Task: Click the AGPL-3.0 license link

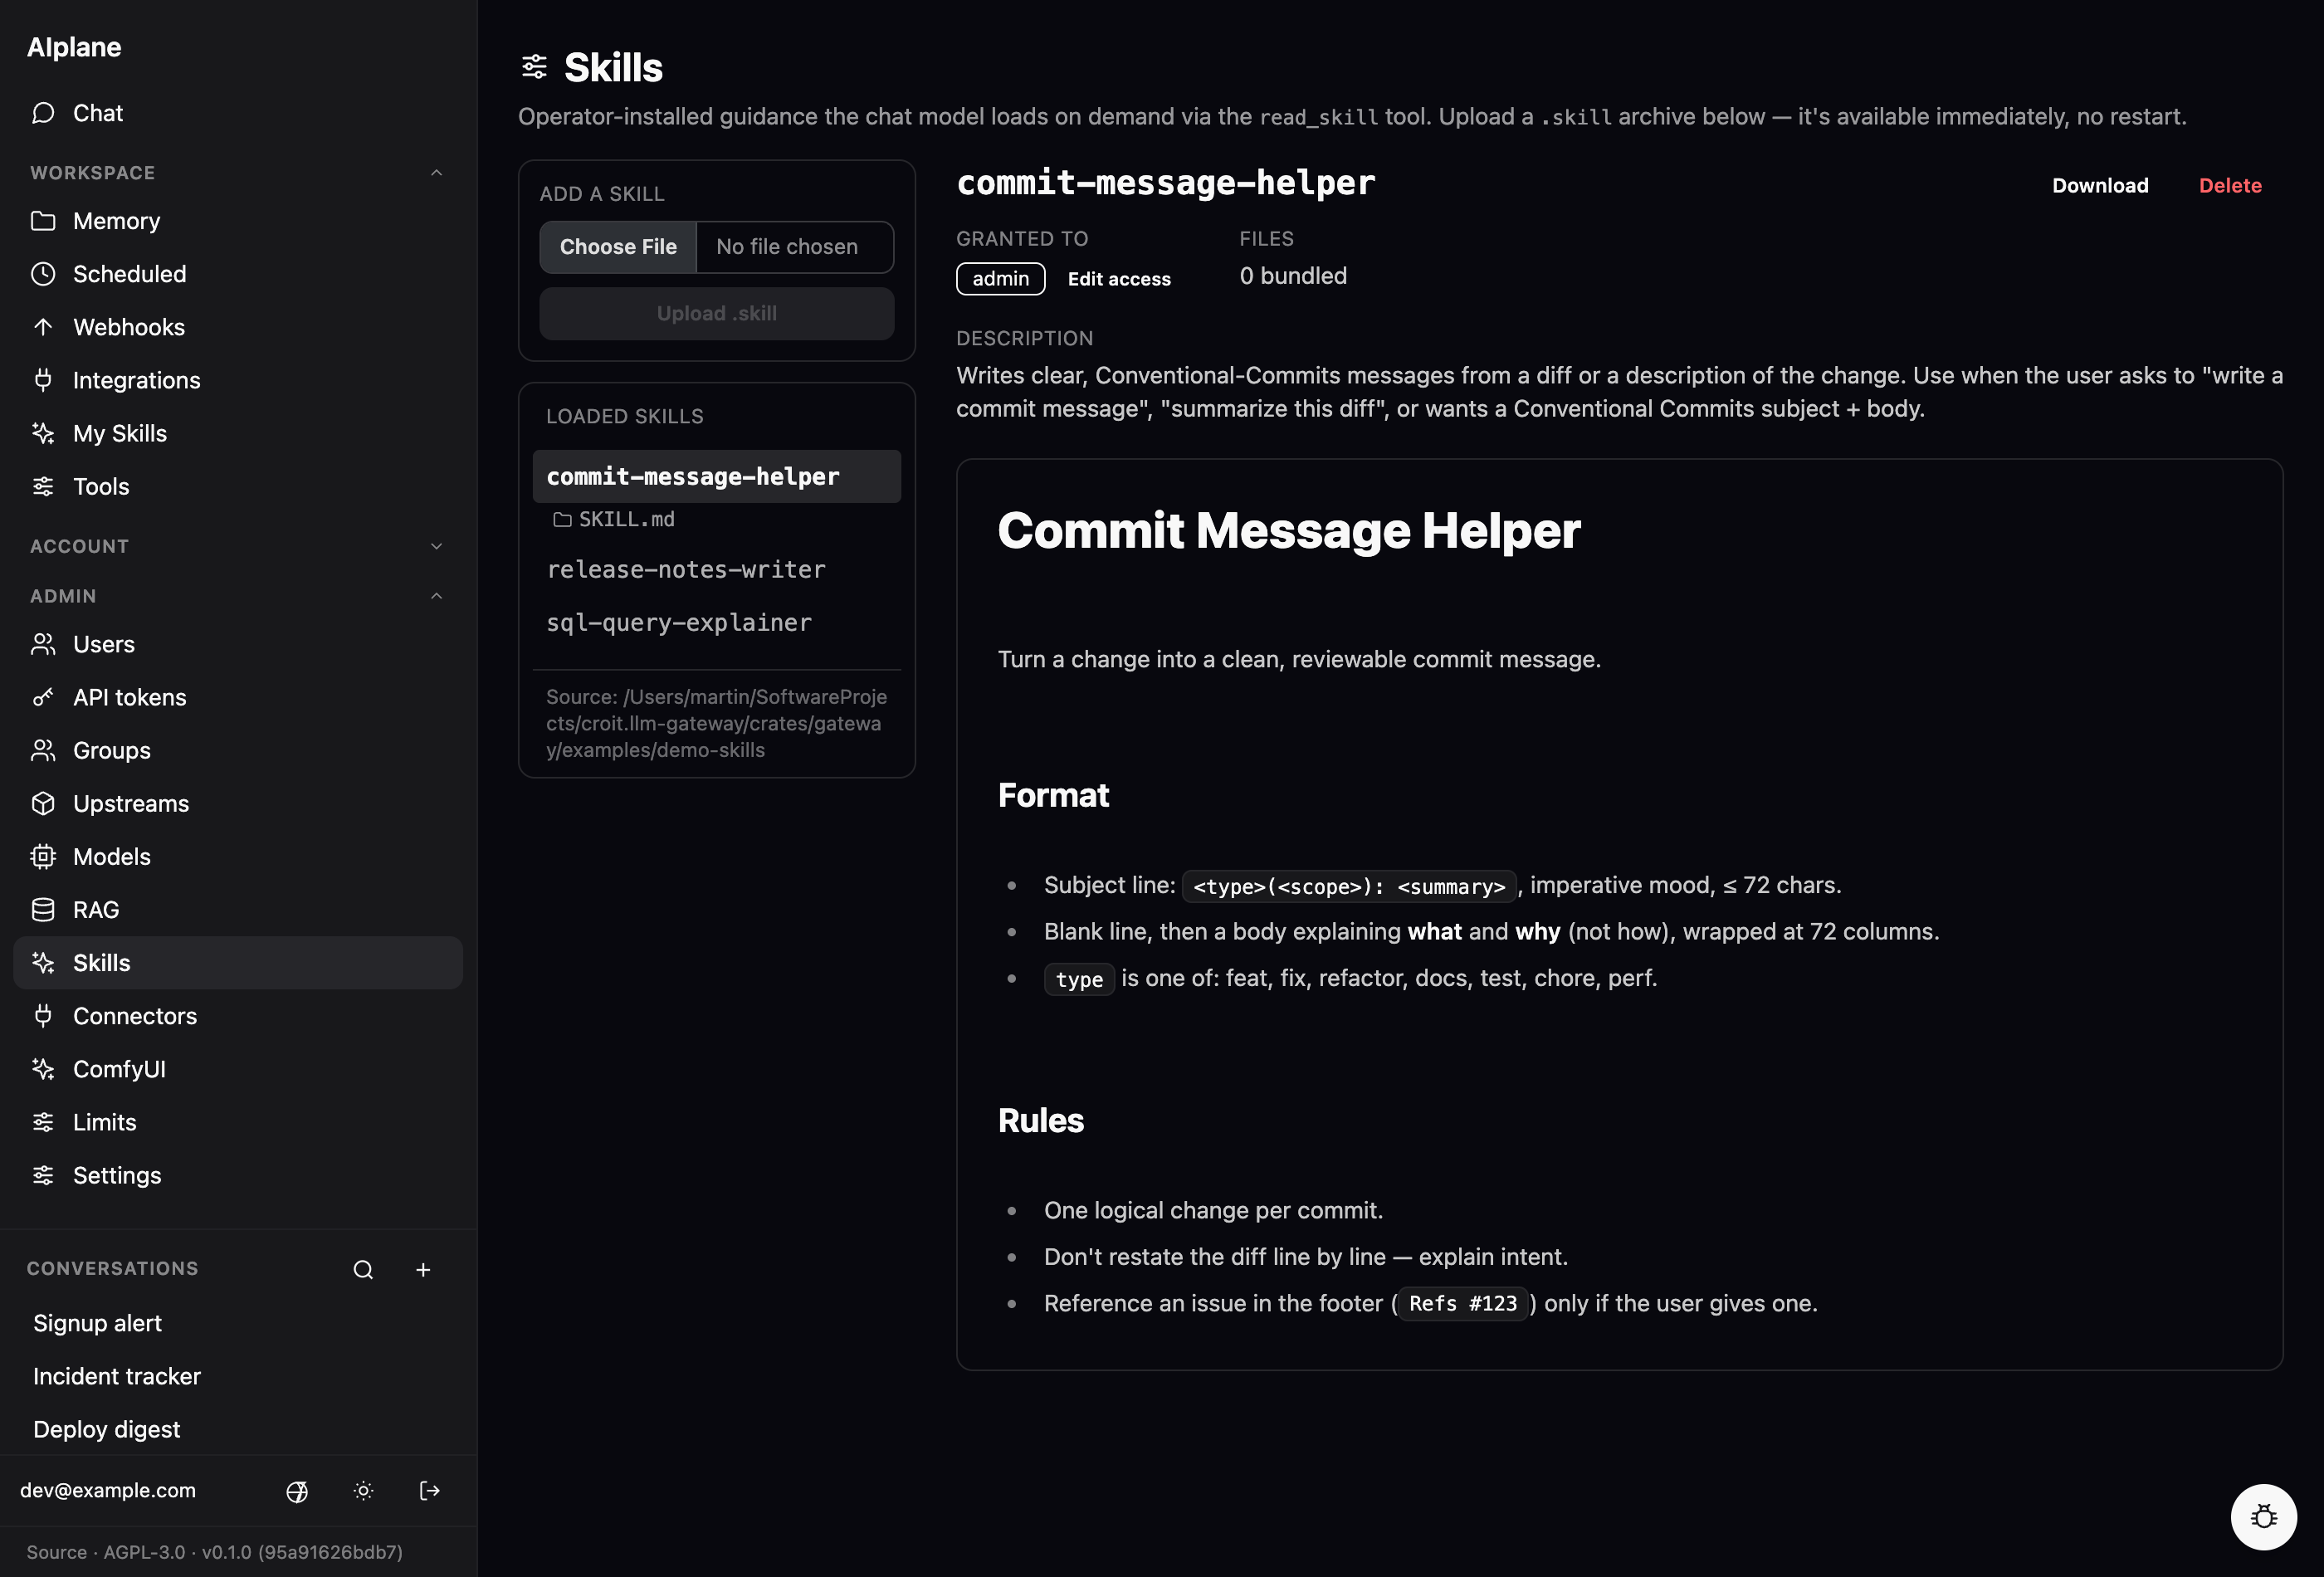Action: click(x=144, y=1552)
